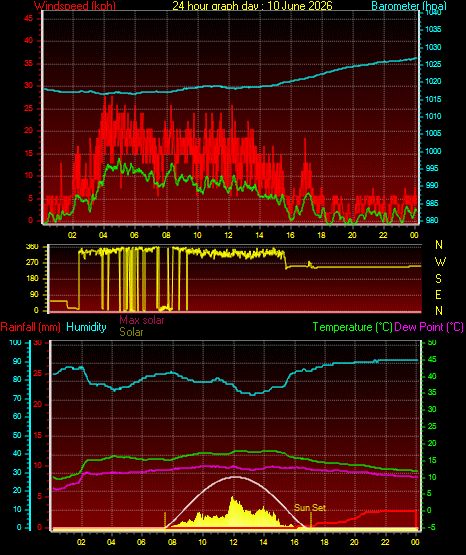Click the 'Barometer (hpa)' axis title

coord(409,6)
